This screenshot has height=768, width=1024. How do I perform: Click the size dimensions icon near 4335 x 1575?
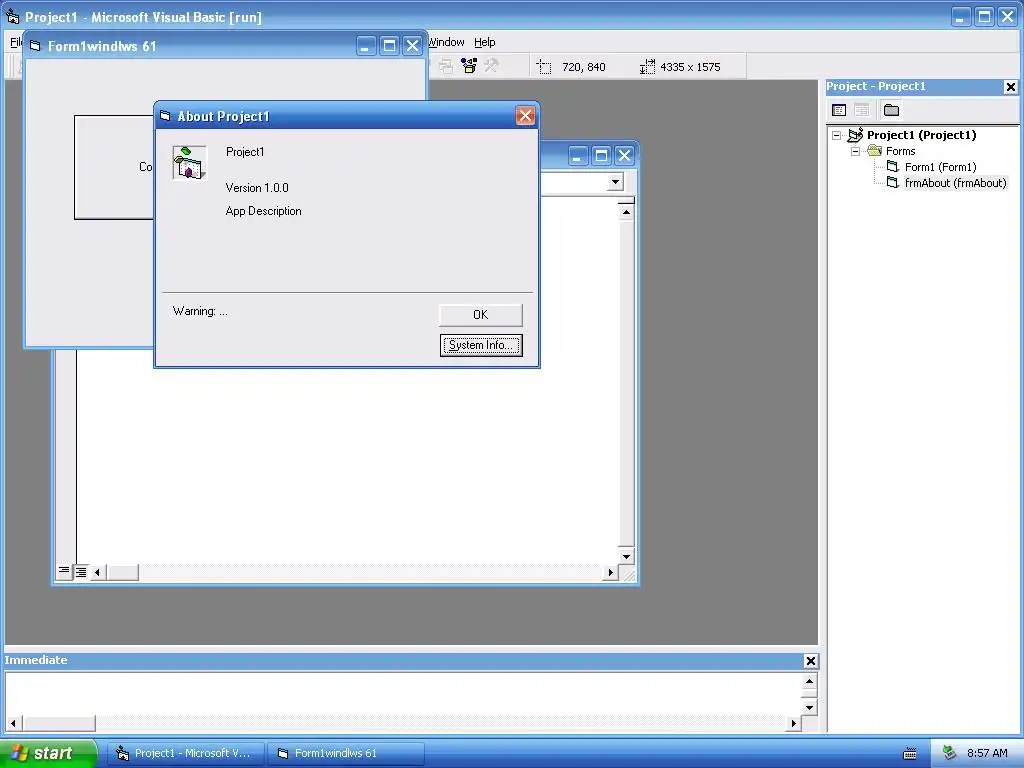coord(647,67)
